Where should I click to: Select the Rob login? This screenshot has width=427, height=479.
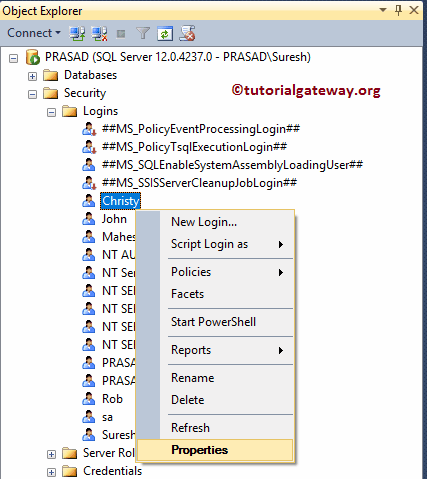click(112, 399)
